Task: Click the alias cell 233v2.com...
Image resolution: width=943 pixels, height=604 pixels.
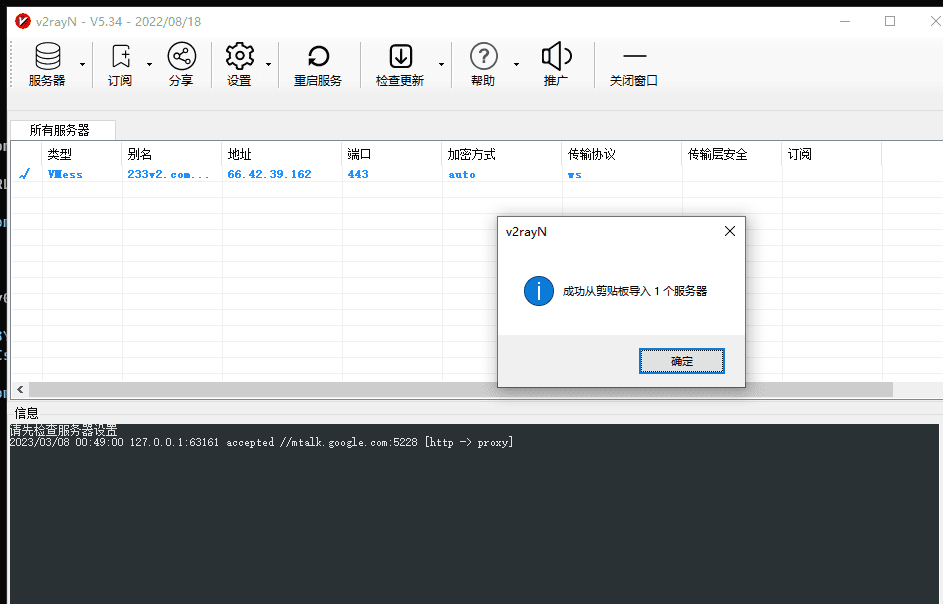Action: pos(168,174)
